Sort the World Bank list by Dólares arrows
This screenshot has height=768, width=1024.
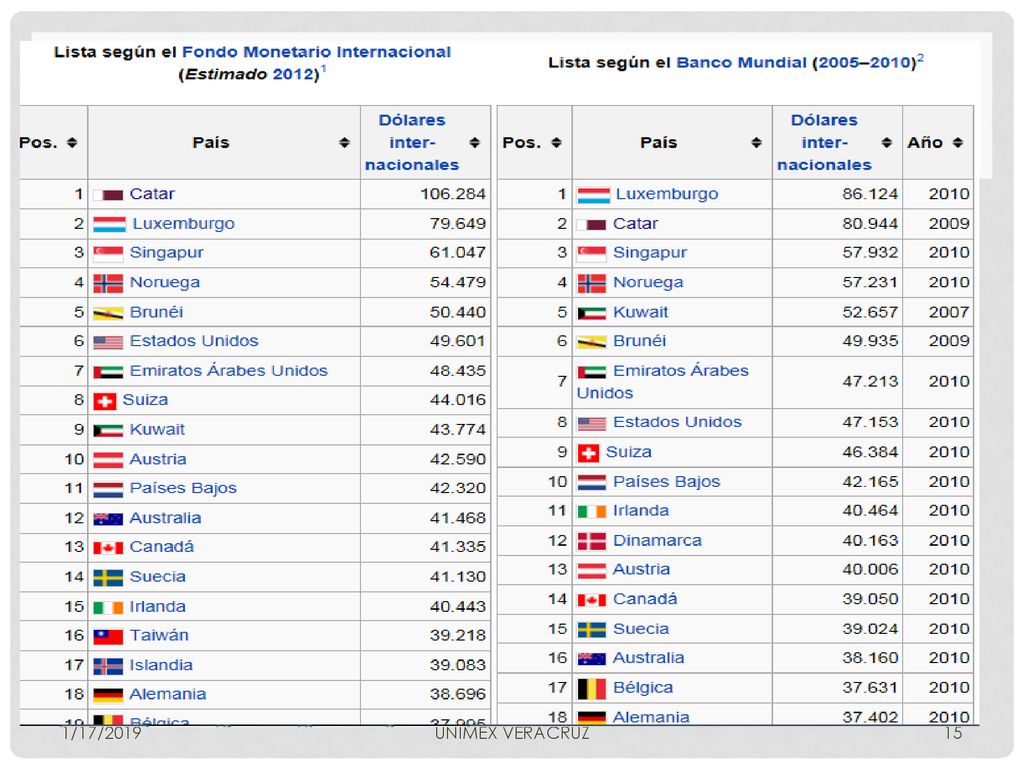(x=887, y=142)
